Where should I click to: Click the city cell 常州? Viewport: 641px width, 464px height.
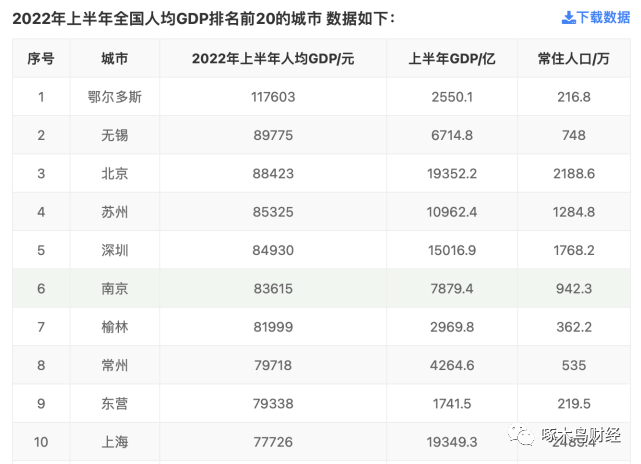tap(114, 365)
